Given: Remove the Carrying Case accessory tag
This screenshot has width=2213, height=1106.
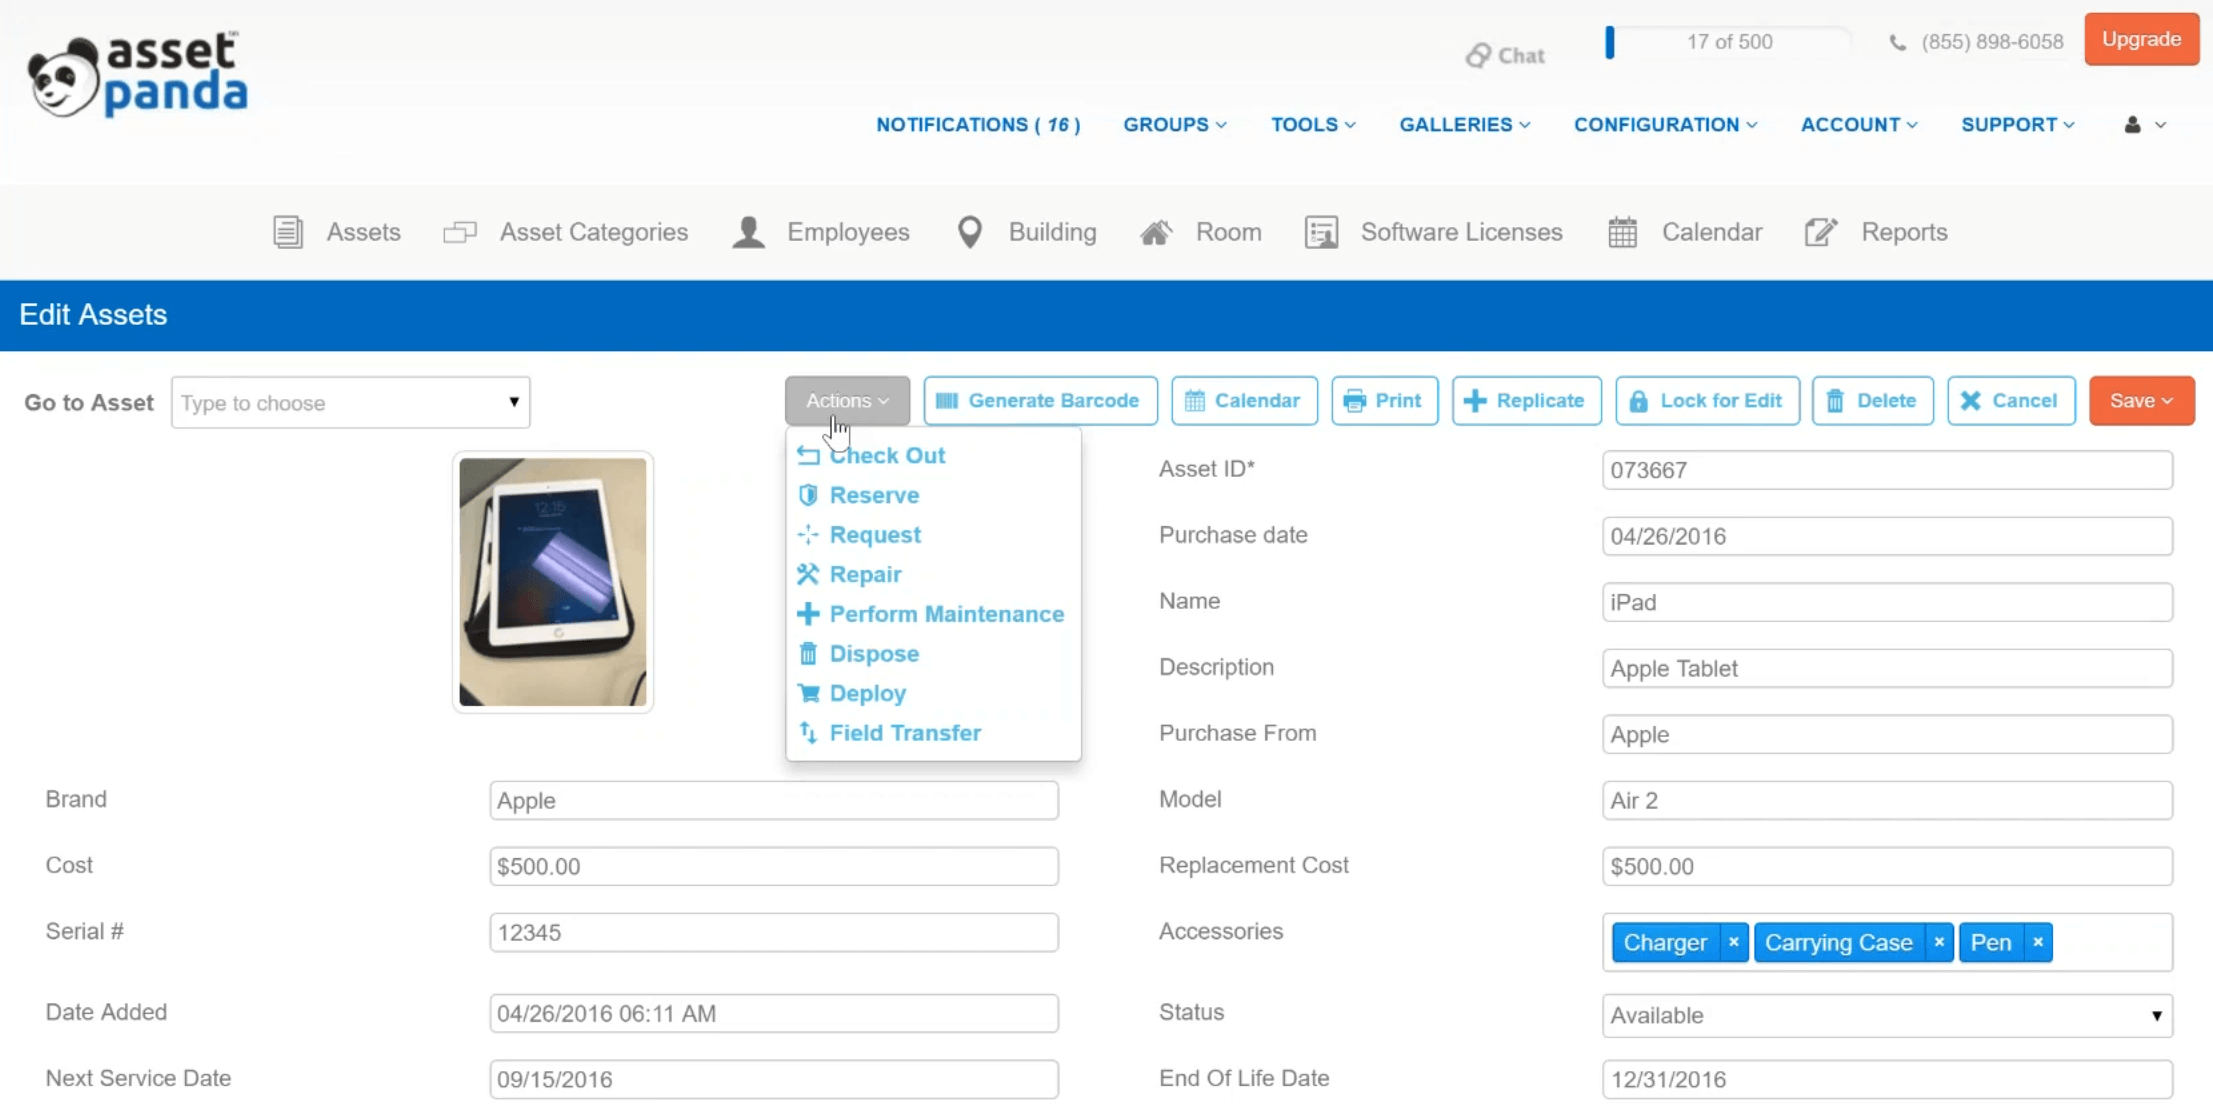Looking at the screenshot, I should (1938, 942).
